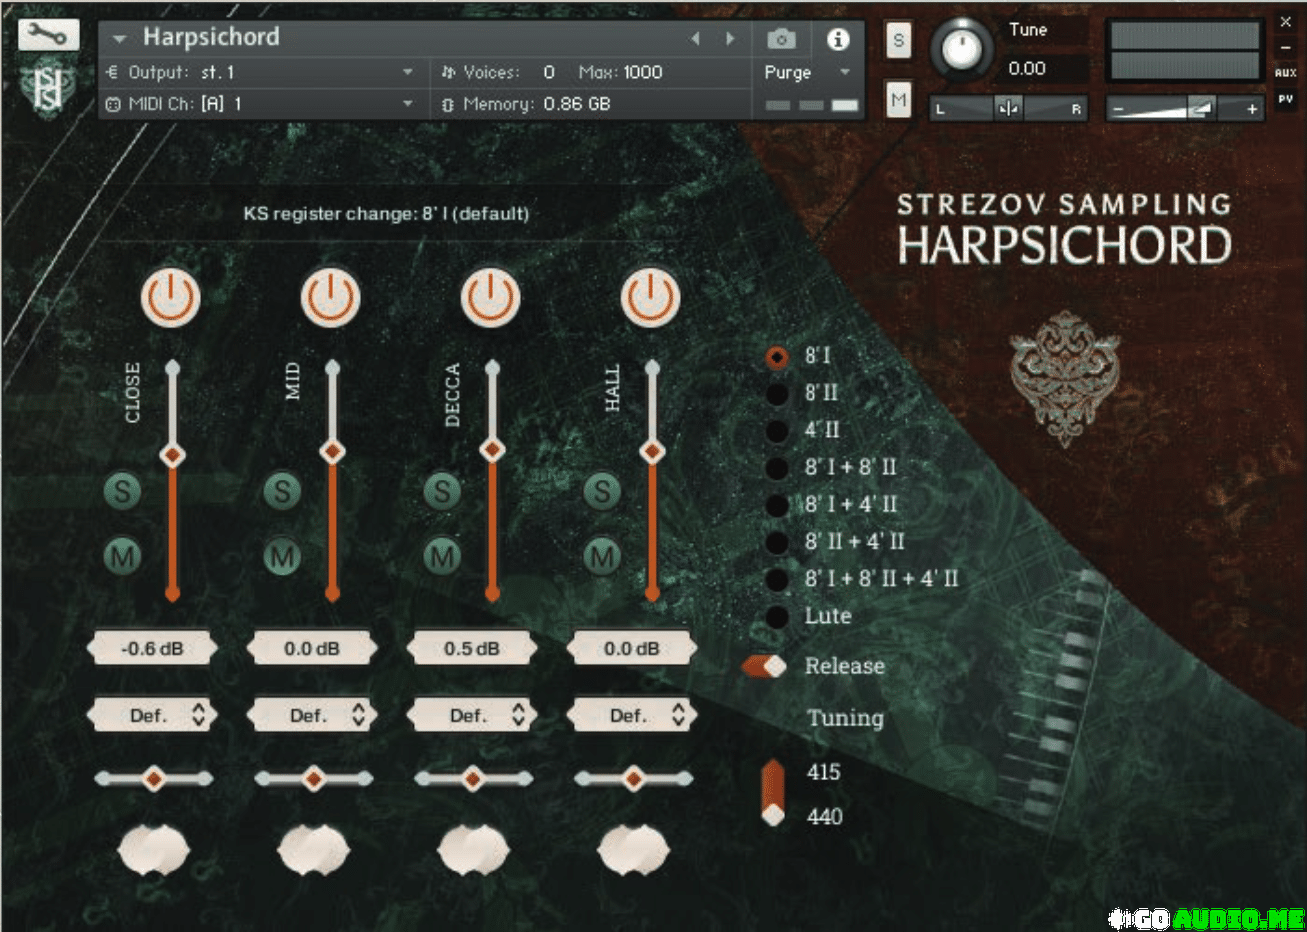Open the DECCA mic Def. output selector
This screenshot has height=932, width=1307.
click(x=472, y=716)
